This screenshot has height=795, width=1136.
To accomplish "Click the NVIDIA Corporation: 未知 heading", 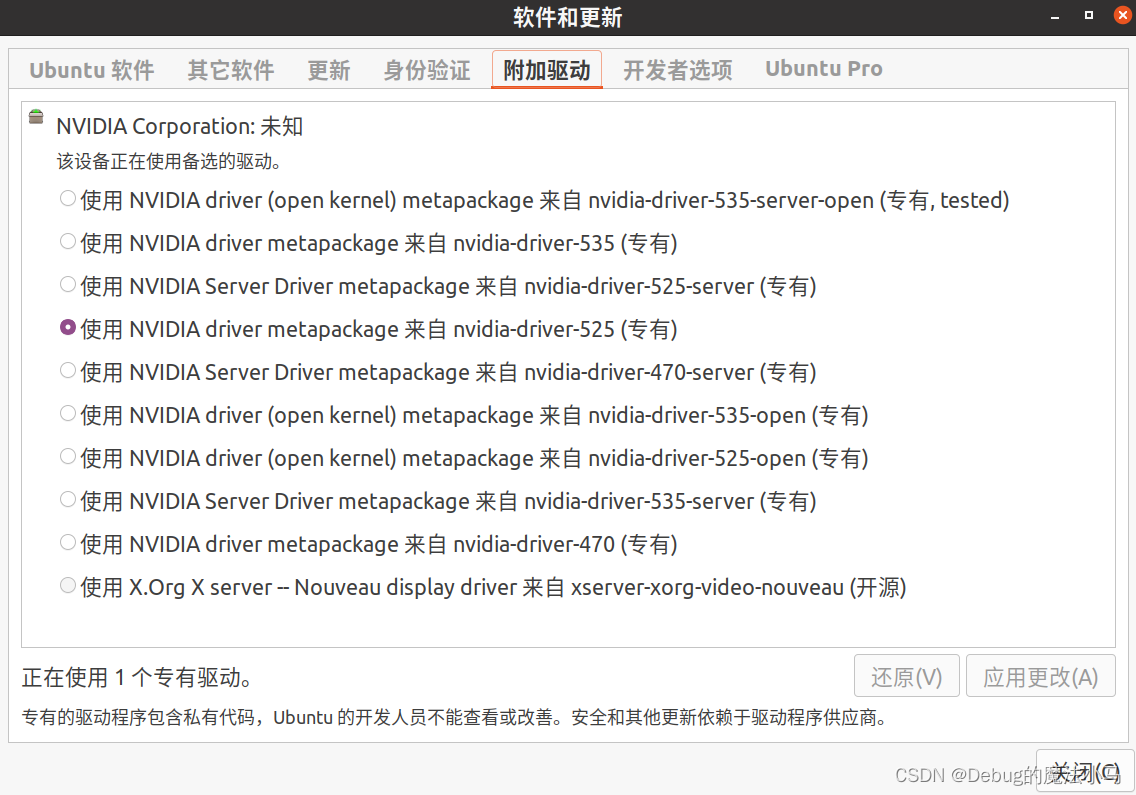I will (x=180, y=126).
